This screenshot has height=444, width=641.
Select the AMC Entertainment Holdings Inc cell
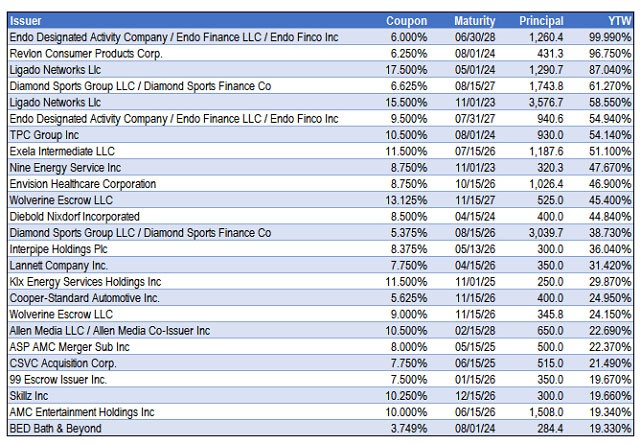82,412
